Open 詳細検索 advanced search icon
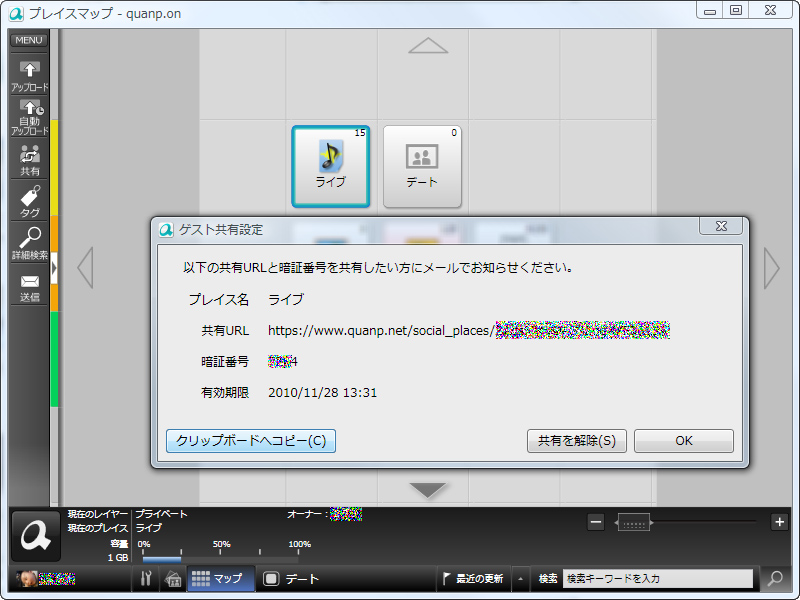This screenshot has width=800, height=600. coord(29,240)
